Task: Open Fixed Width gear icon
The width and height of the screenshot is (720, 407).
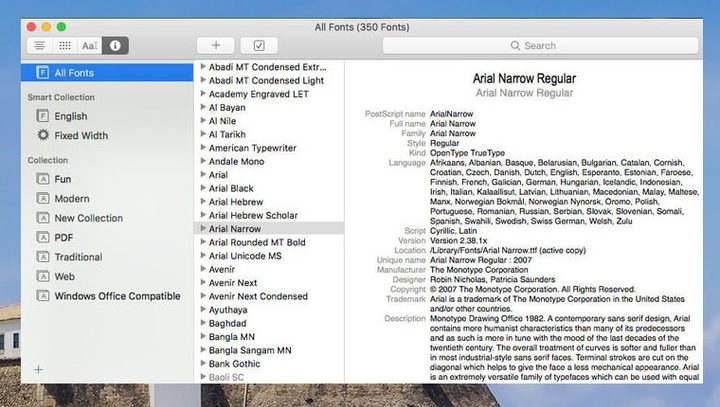Action: [43, 135]
